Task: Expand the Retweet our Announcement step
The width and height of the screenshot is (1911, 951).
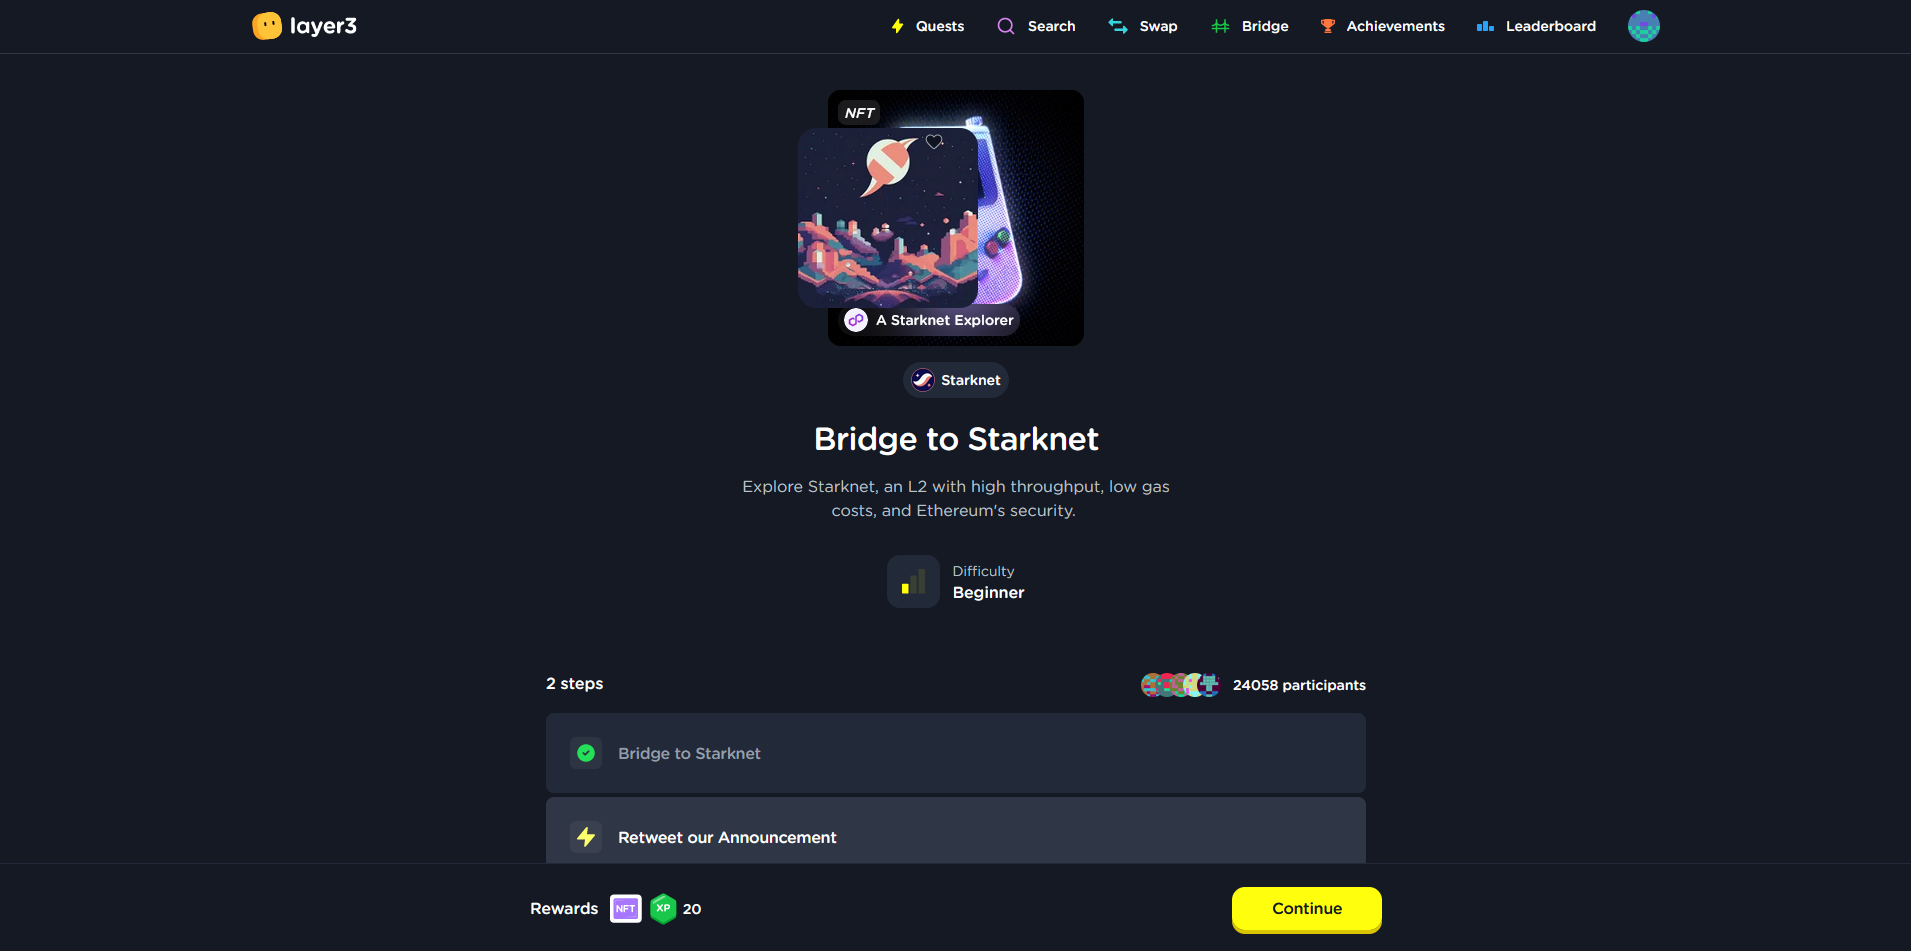Action: [955, 831]
